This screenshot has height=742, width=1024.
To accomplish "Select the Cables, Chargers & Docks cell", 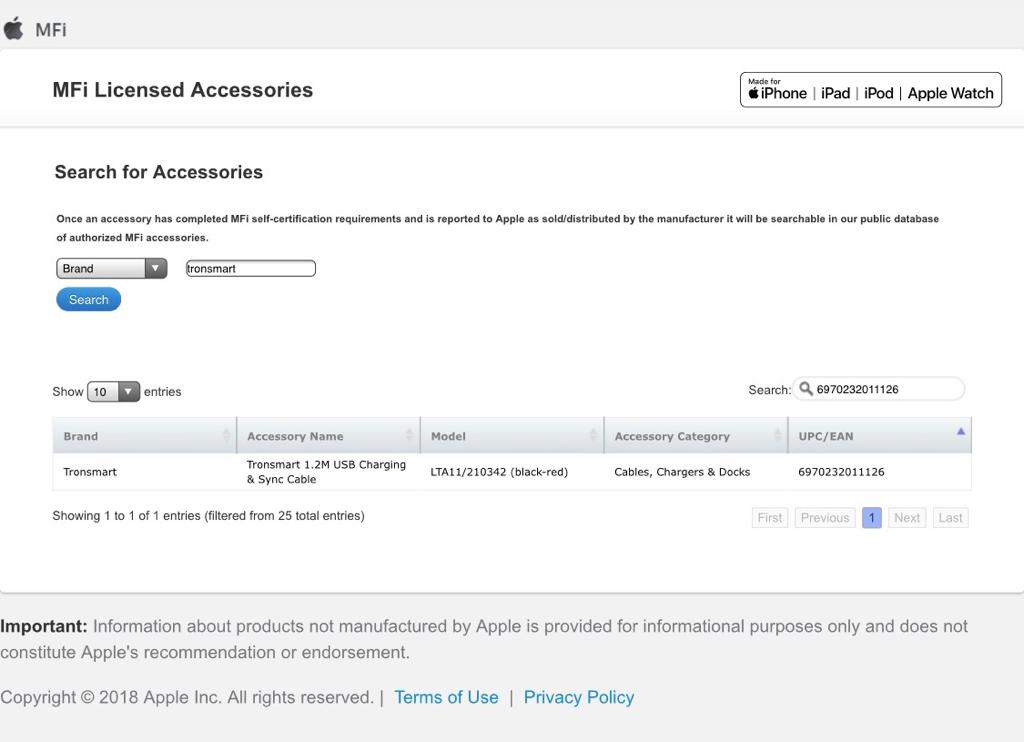I will coord(696,472).
